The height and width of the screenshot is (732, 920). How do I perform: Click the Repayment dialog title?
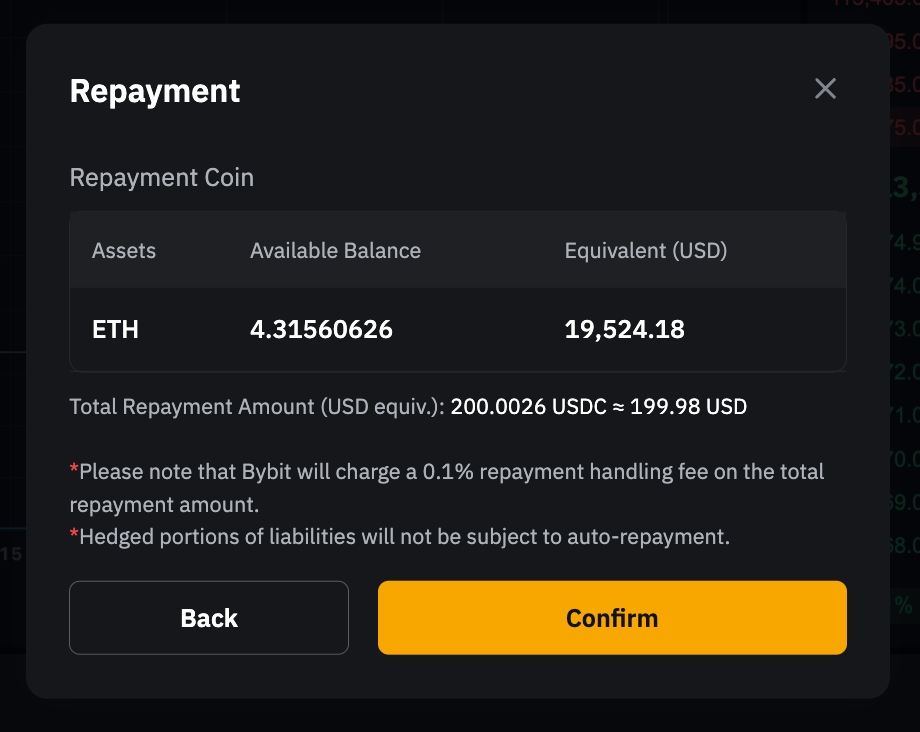[x=155, y=91]
